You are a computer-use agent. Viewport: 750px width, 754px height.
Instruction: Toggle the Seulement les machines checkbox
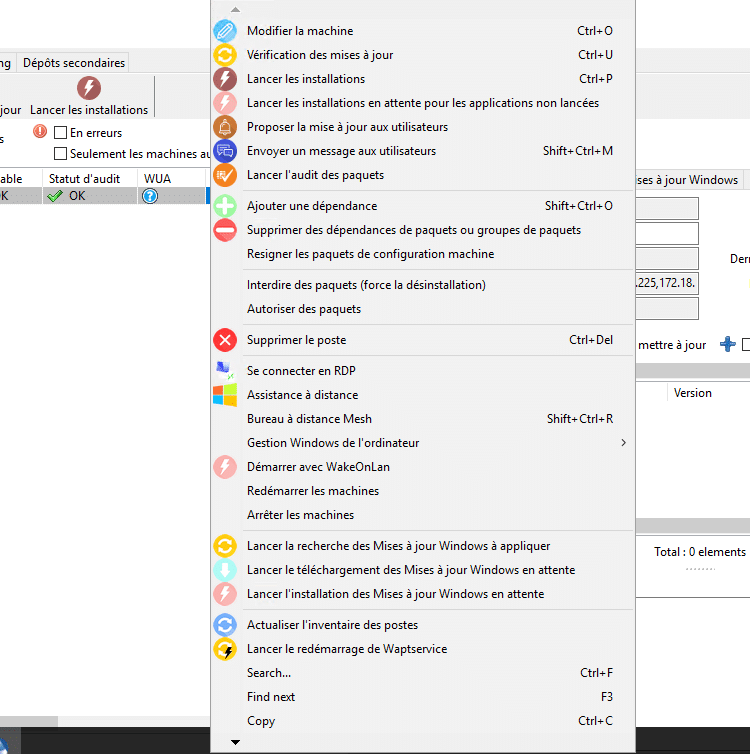61,154
